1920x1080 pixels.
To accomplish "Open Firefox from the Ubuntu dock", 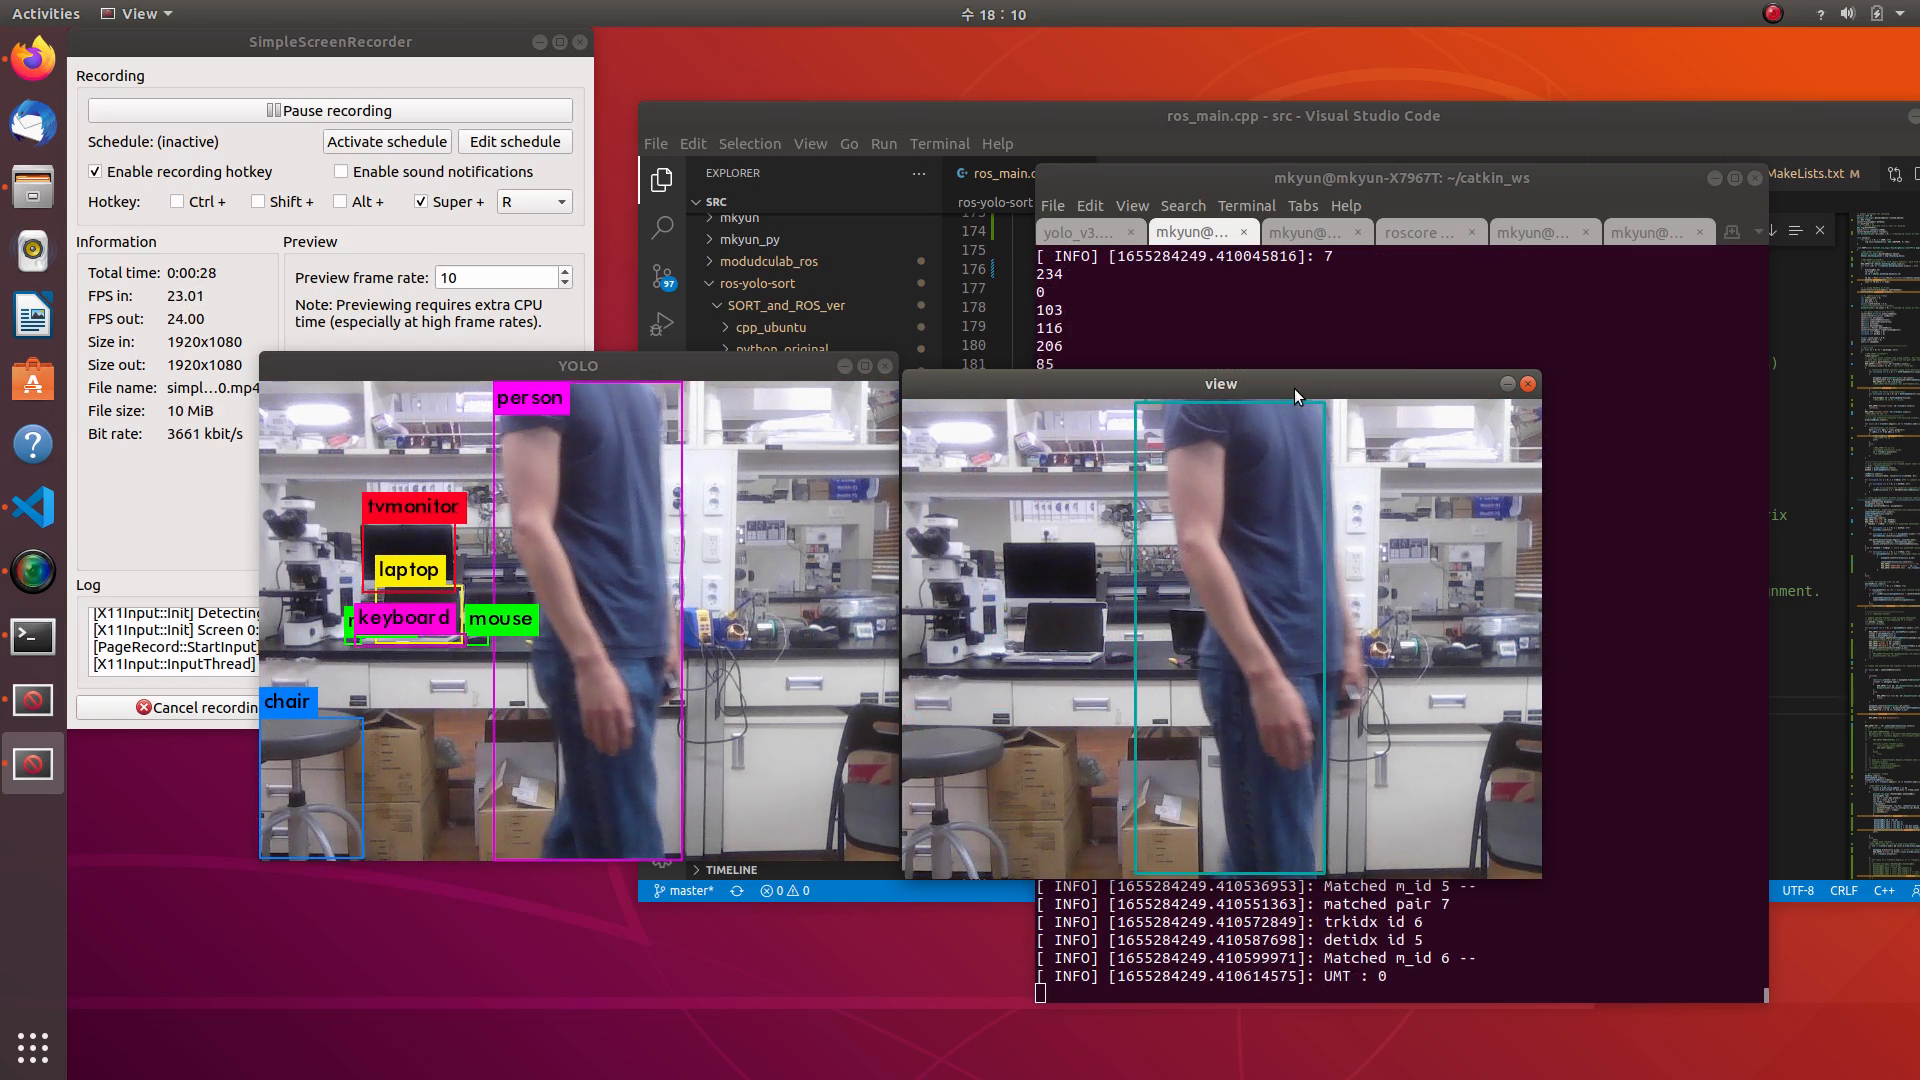I will pyautogui.click(x=33, y=59).
